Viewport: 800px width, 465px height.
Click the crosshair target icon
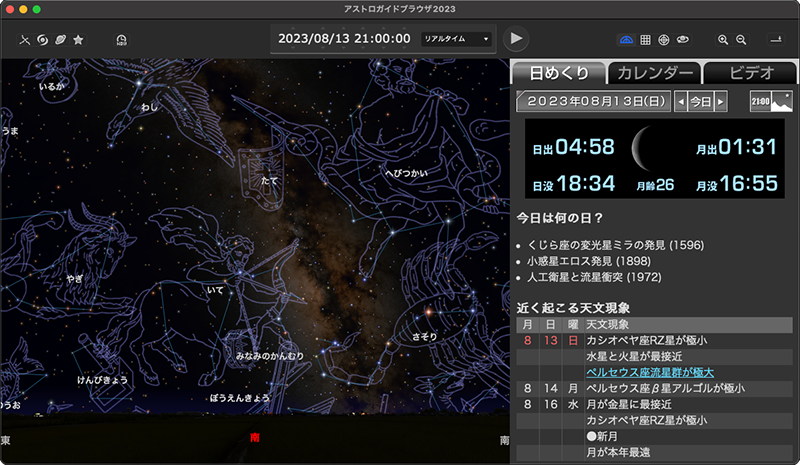click(664, 40)
